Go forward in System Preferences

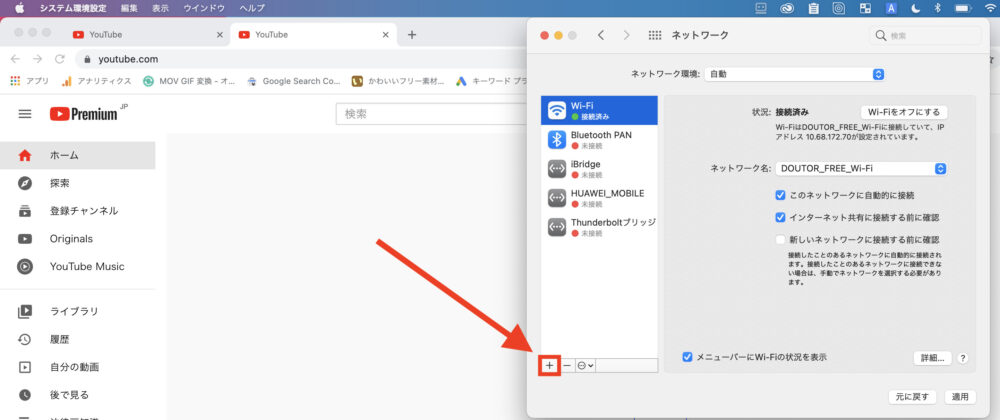tap(626, 36)
